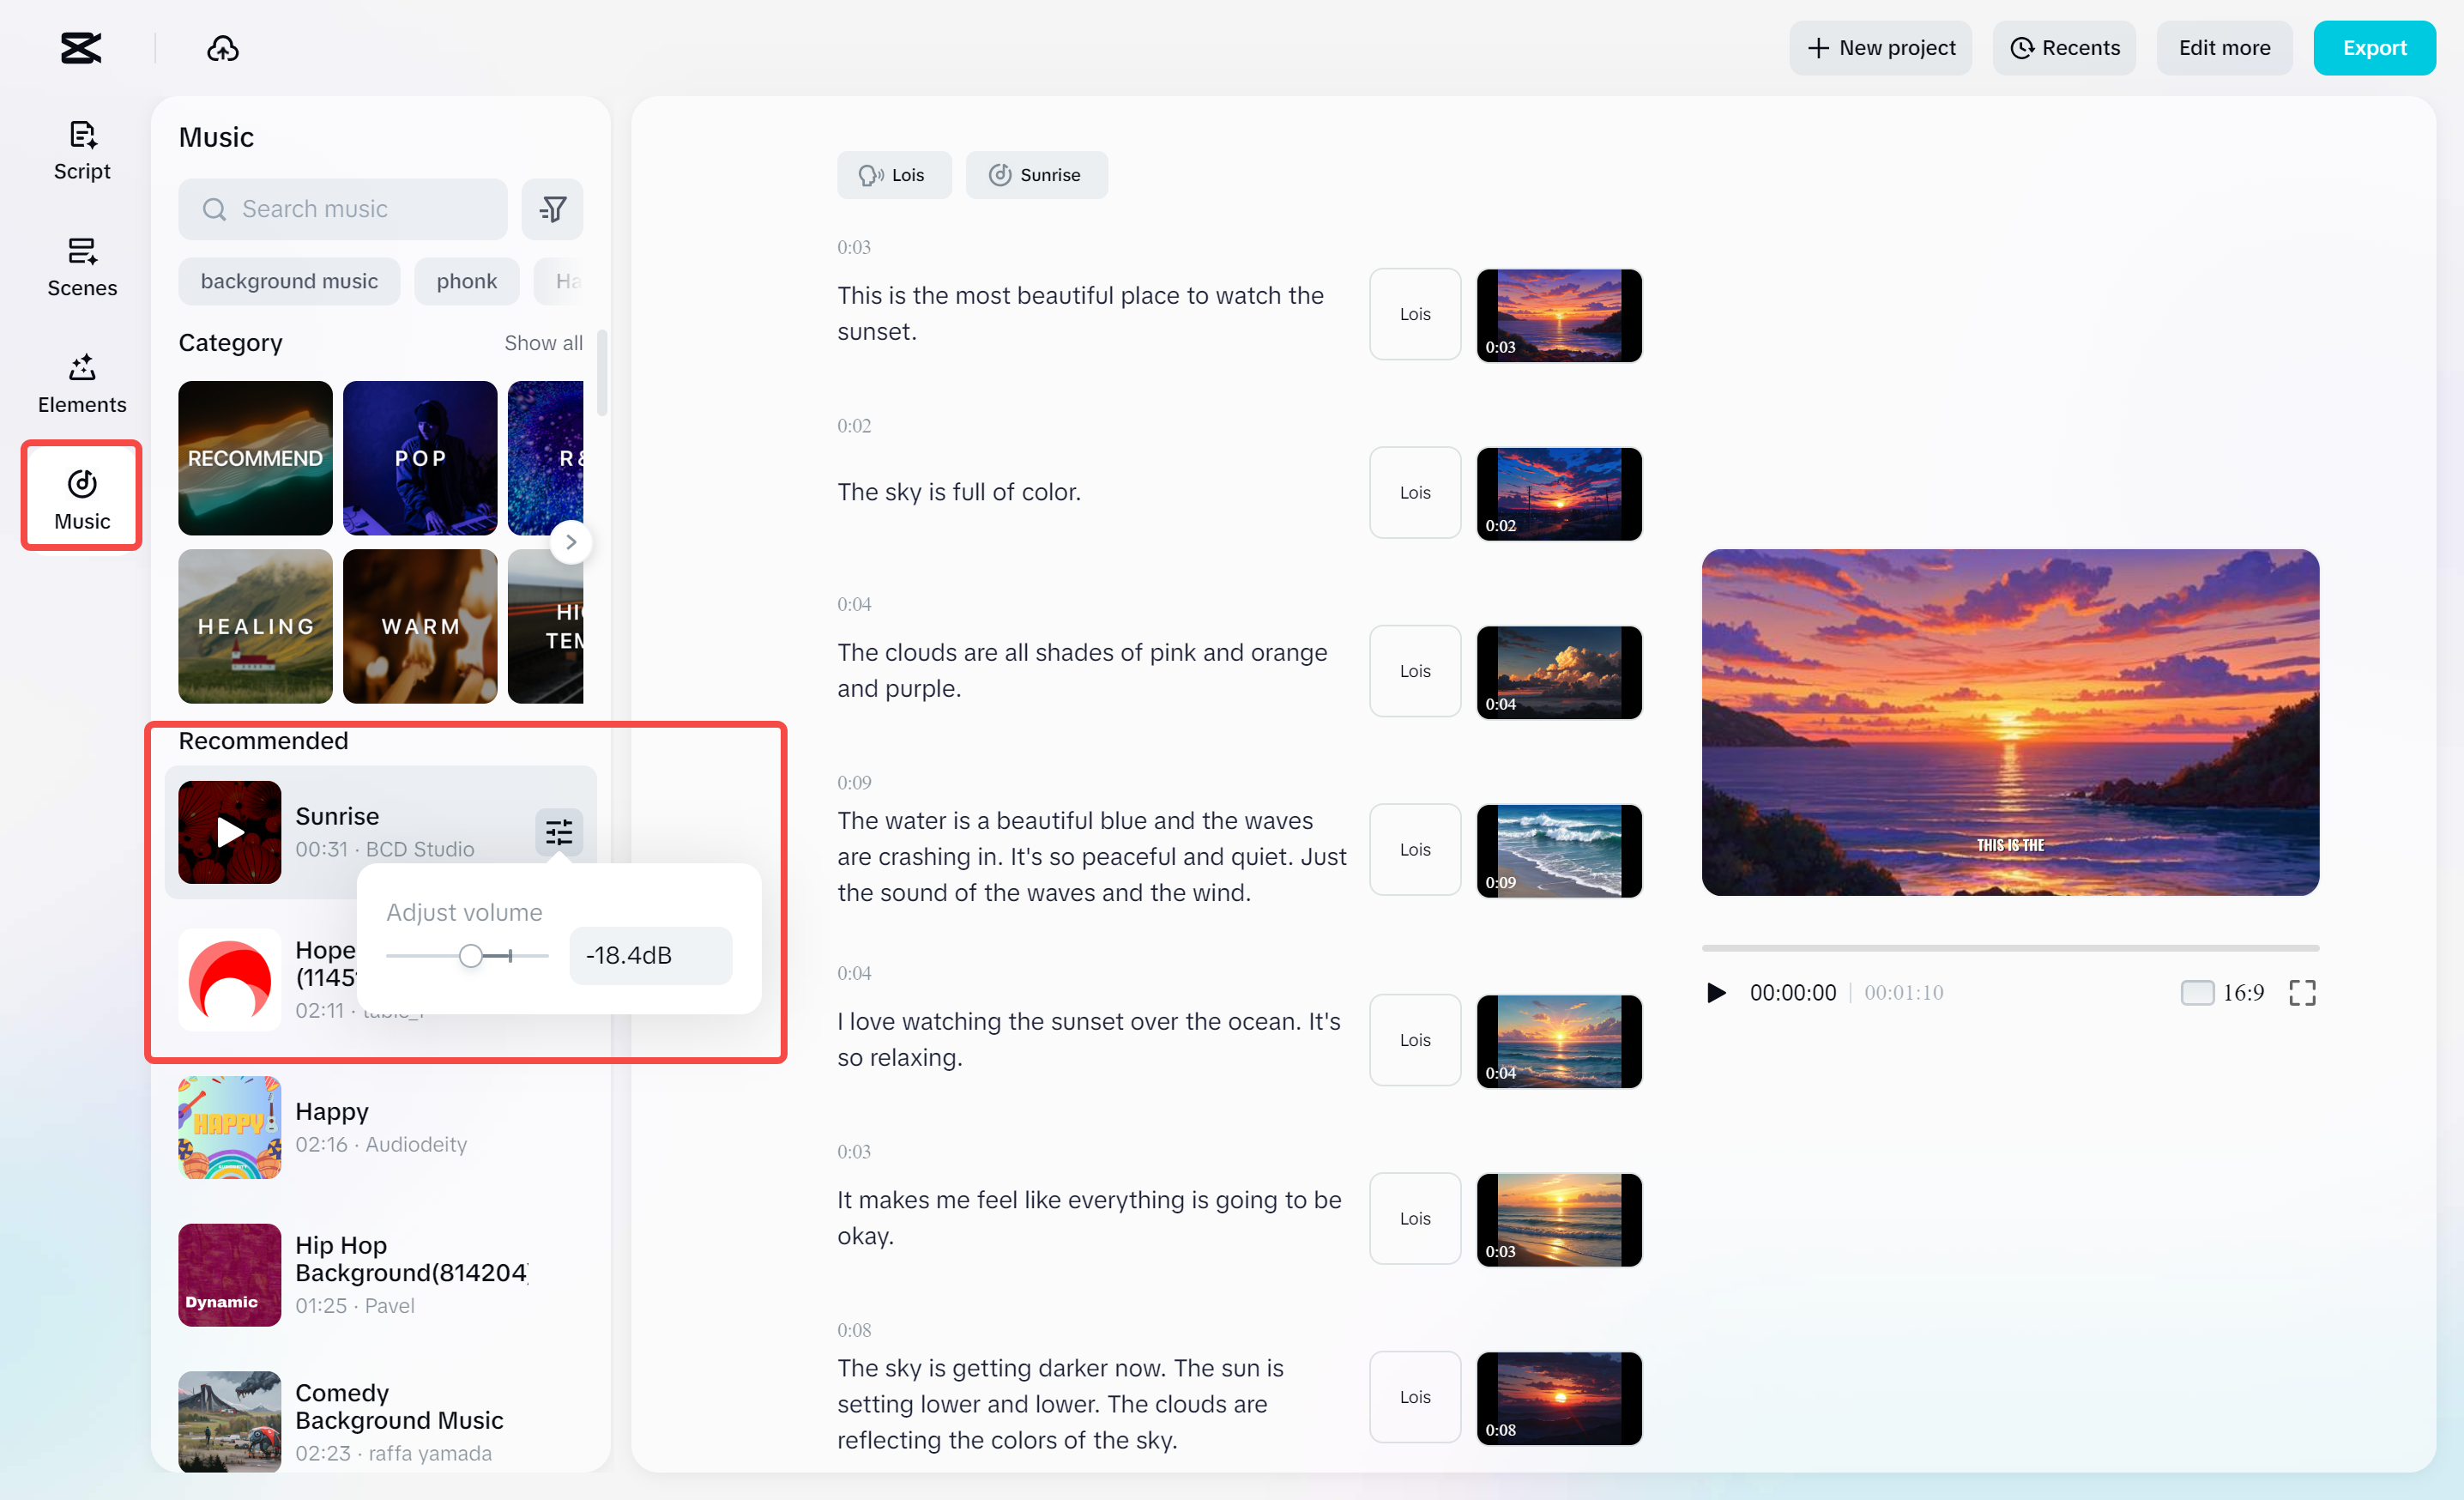Toggle the Sunrise music chip
Screen dimensions: 2464x1500
coord(1036,174)
